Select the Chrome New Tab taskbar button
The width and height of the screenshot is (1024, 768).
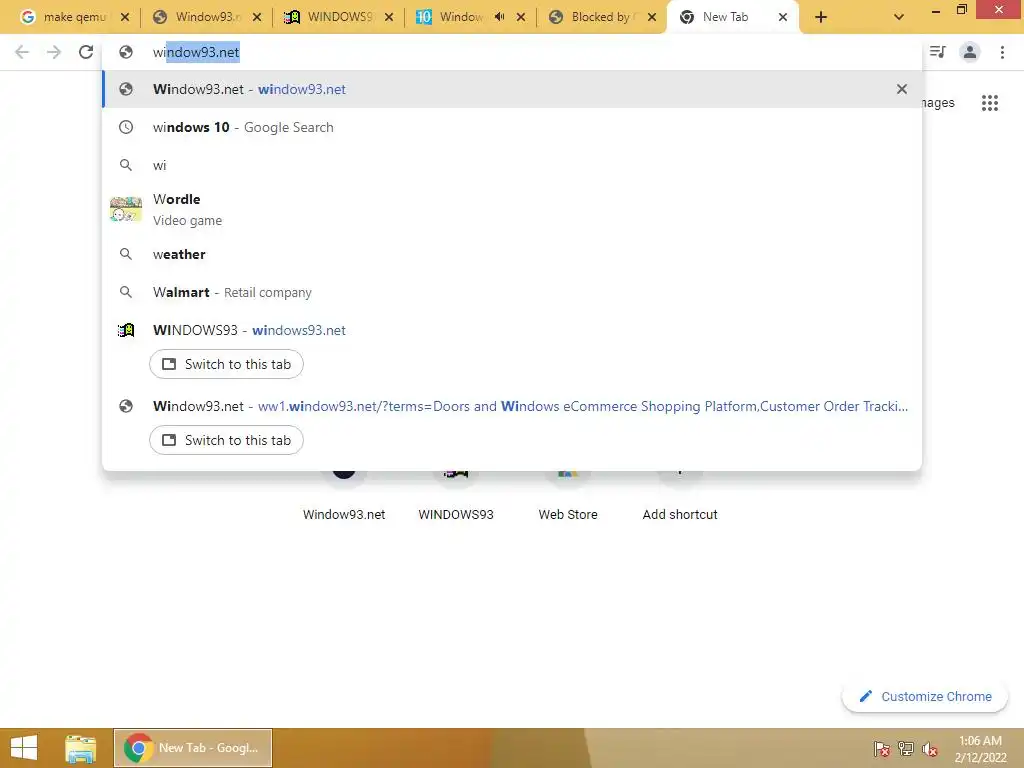(x=193, y=748)
